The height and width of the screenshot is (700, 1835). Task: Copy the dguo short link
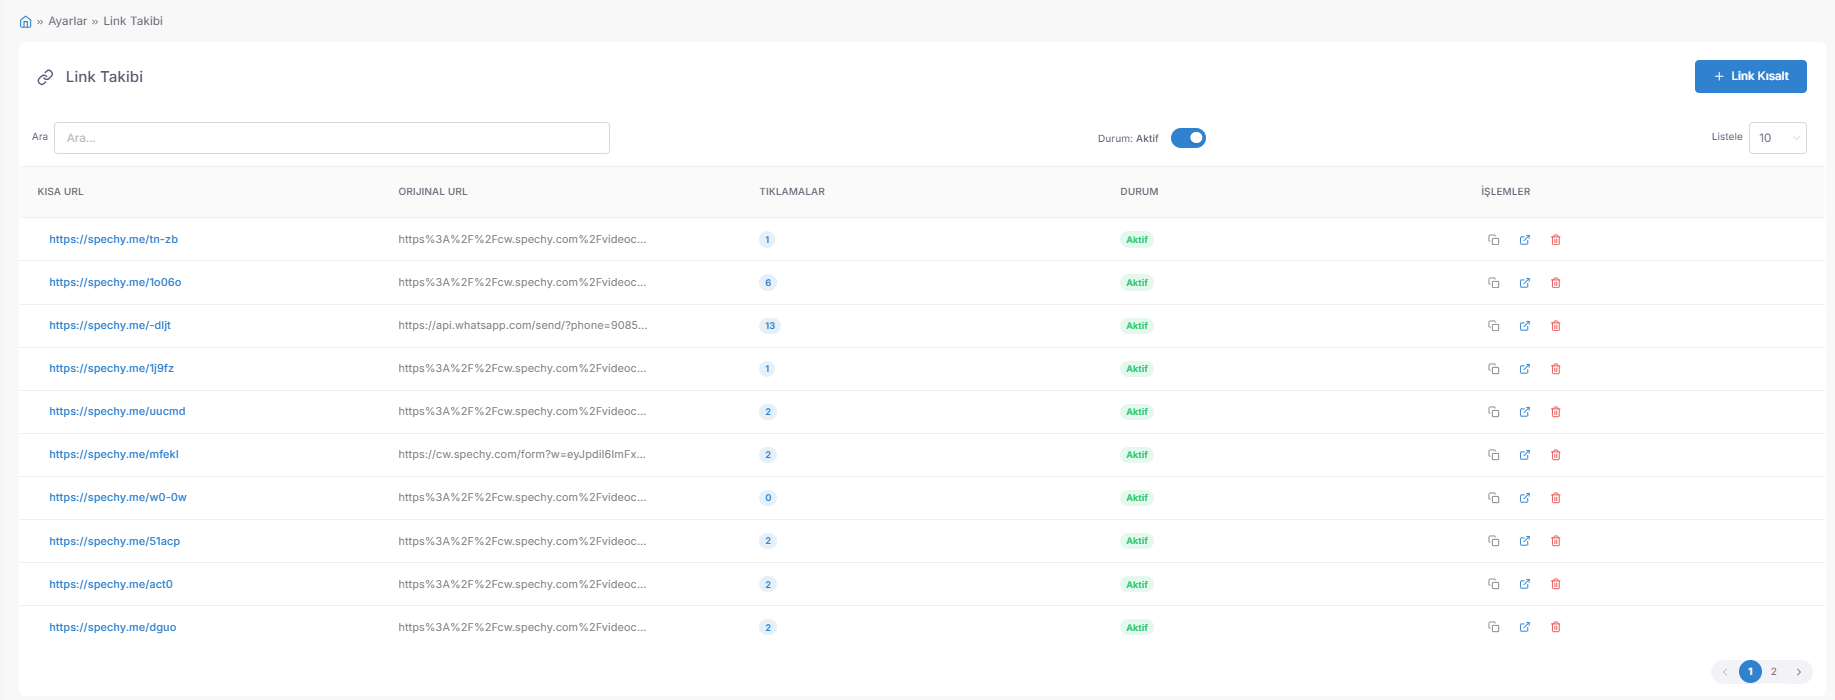click(x=1494, y=627)
